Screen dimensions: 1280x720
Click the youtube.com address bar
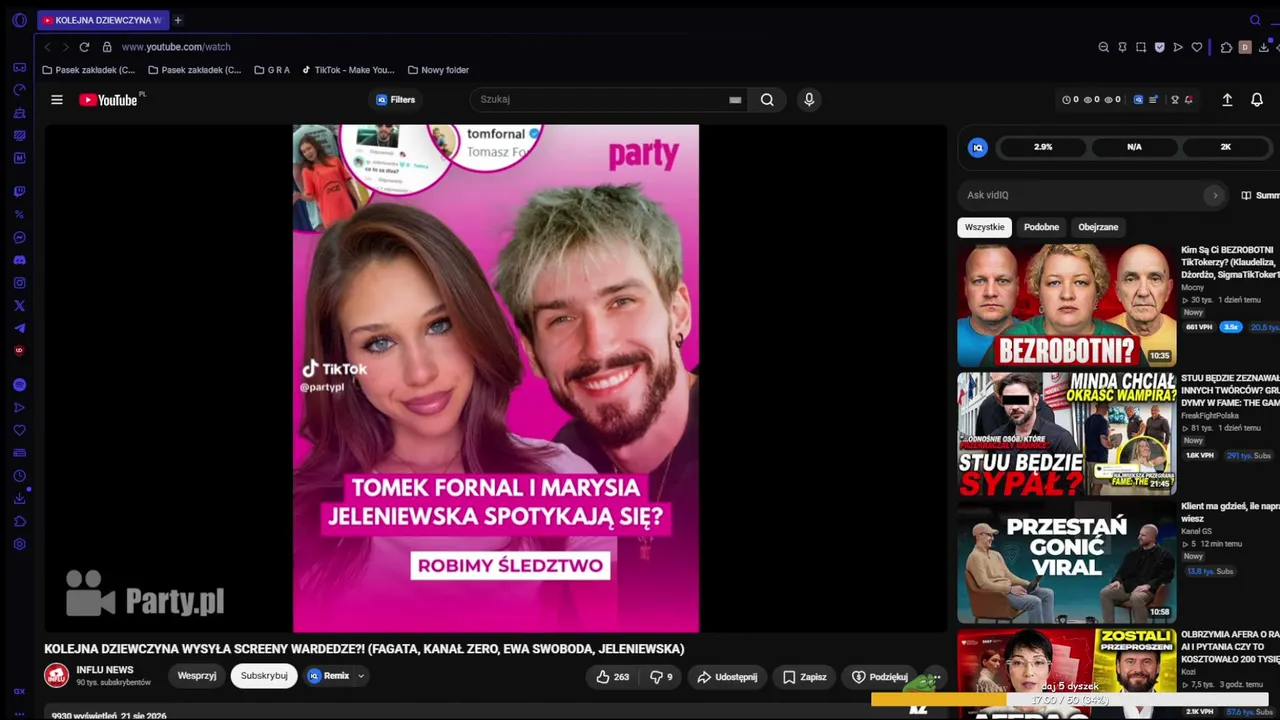click(x=176, y=47)
